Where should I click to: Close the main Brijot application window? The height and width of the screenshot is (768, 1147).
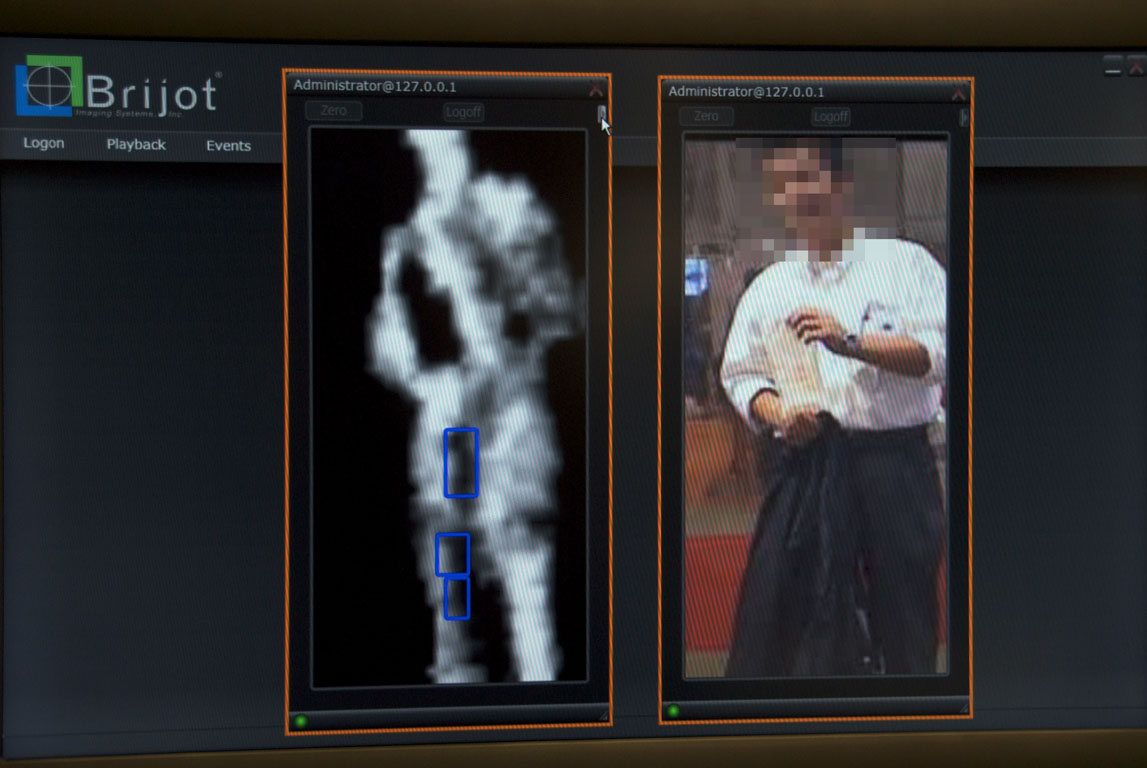tap(1137, 67)
